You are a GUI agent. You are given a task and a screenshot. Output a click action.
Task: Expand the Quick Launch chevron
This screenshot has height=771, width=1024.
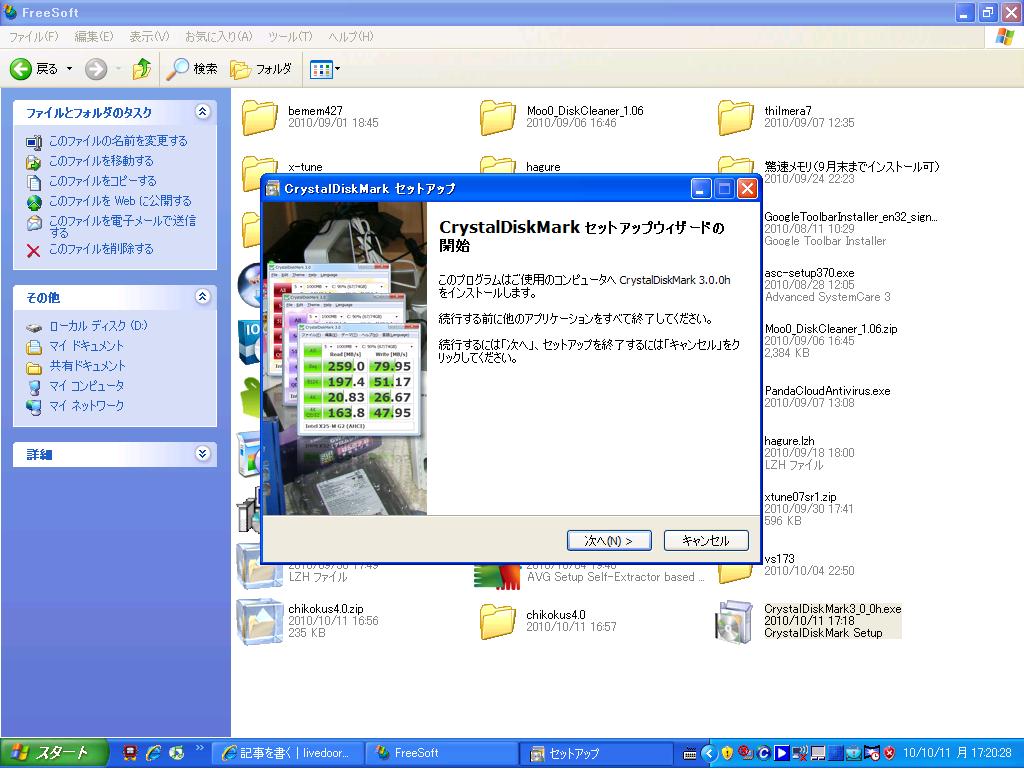(199, 748)
